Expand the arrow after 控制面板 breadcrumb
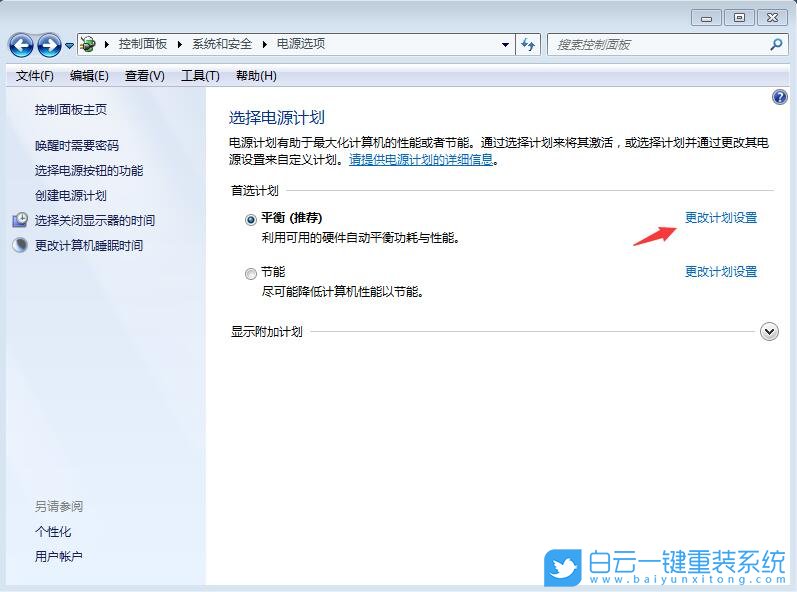This screenshot has height=592, width=797. (x=180, y=45)
